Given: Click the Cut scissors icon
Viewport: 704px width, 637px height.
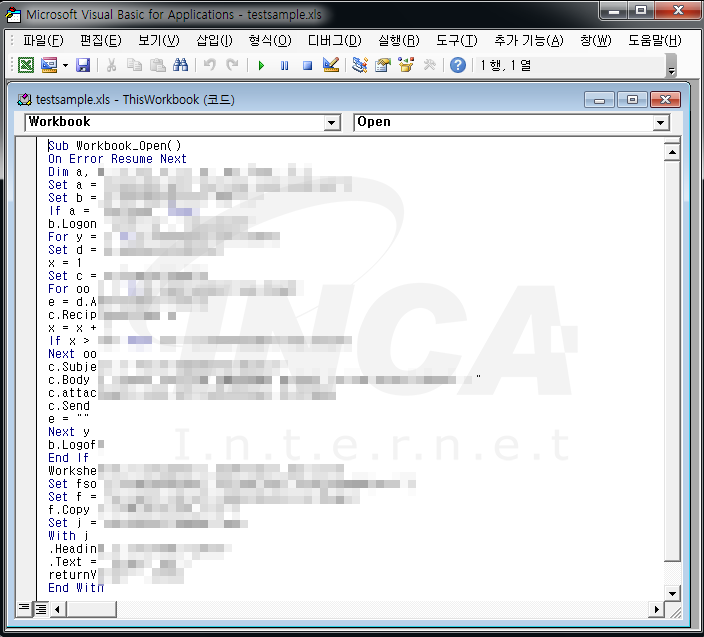Looking at the screenshot, I should [111, 66].
